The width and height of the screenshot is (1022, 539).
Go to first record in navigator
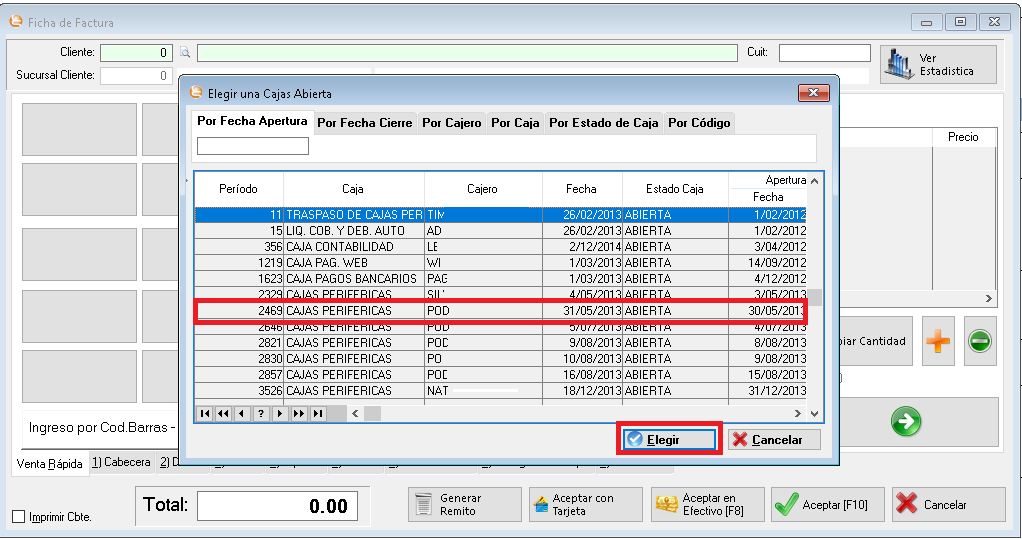pos(205,413)
